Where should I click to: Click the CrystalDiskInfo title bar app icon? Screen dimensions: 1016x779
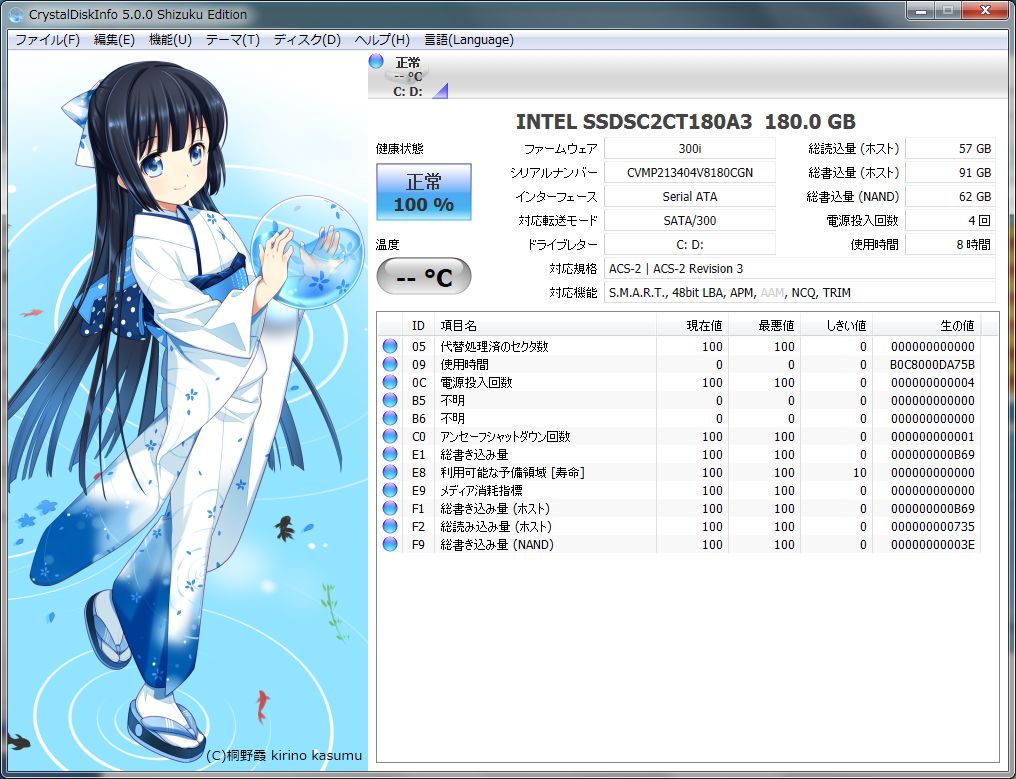[16, 14]
